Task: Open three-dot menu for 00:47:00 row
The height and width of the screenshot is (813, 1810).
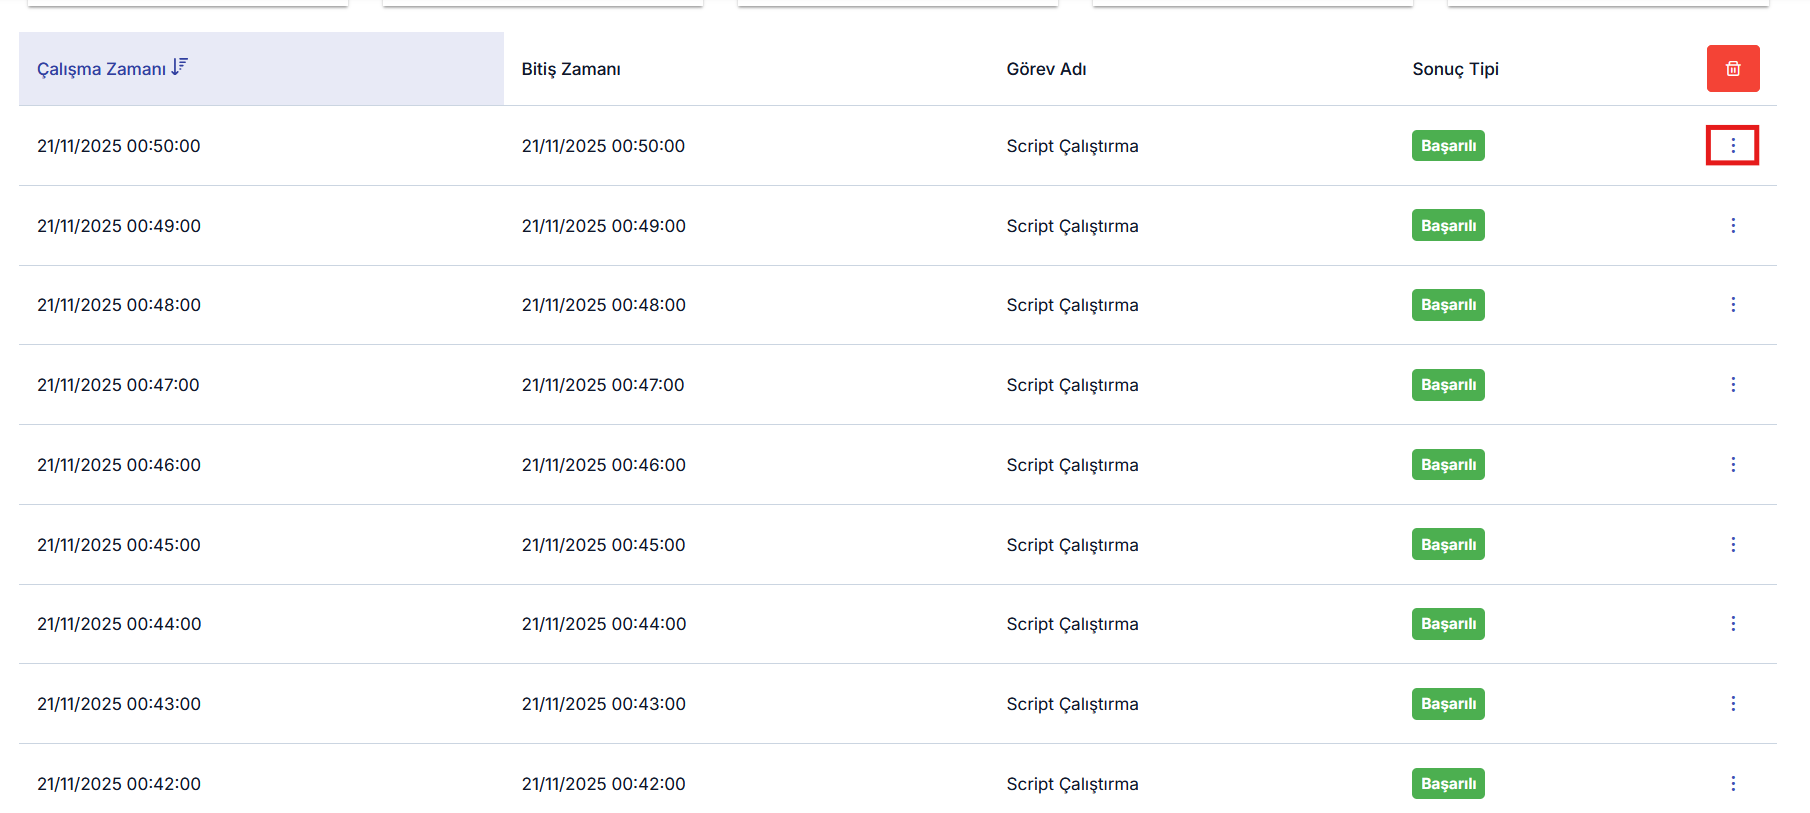Action: [1732, 385]
